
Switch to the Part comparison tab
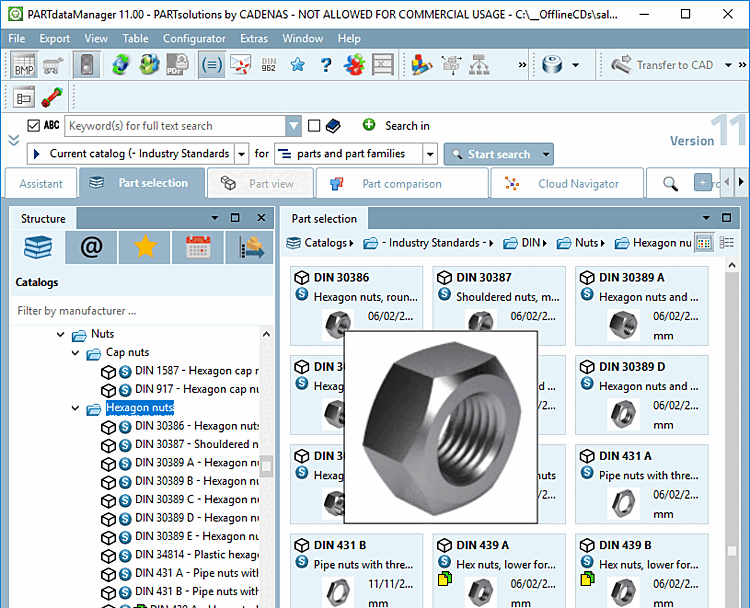click(x=400, y=184)
